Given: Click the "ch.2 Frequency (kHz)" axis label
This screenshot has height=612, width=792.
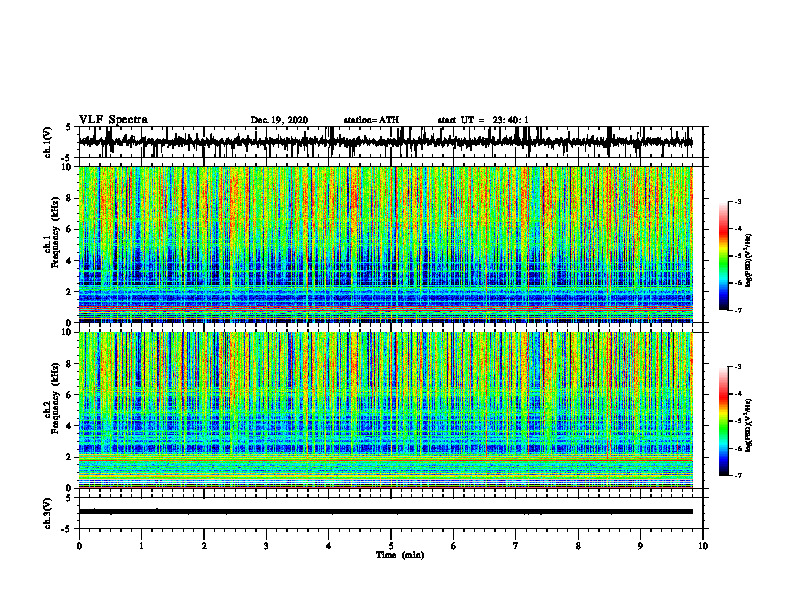Looking at the screenshot, I should click(x=51, y=398).
